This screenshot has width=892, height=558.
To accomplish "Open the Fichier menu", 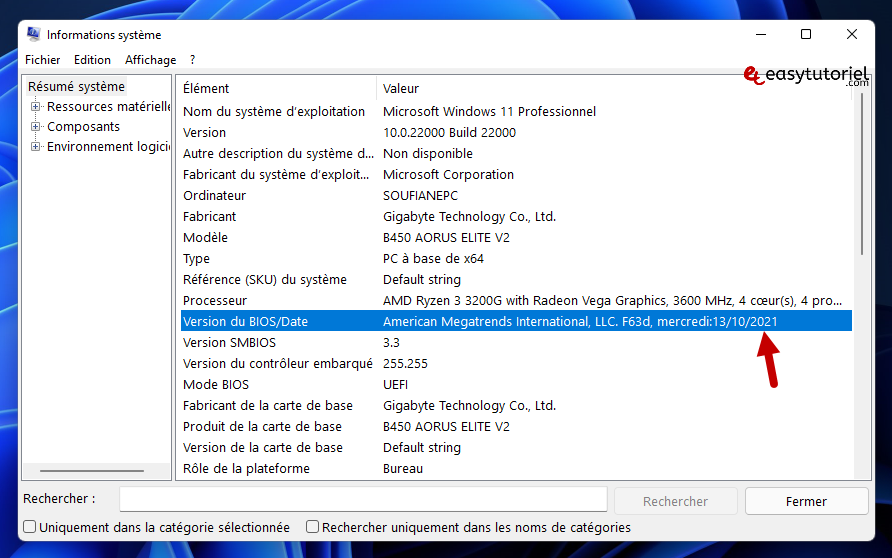I will pos(43,60).
